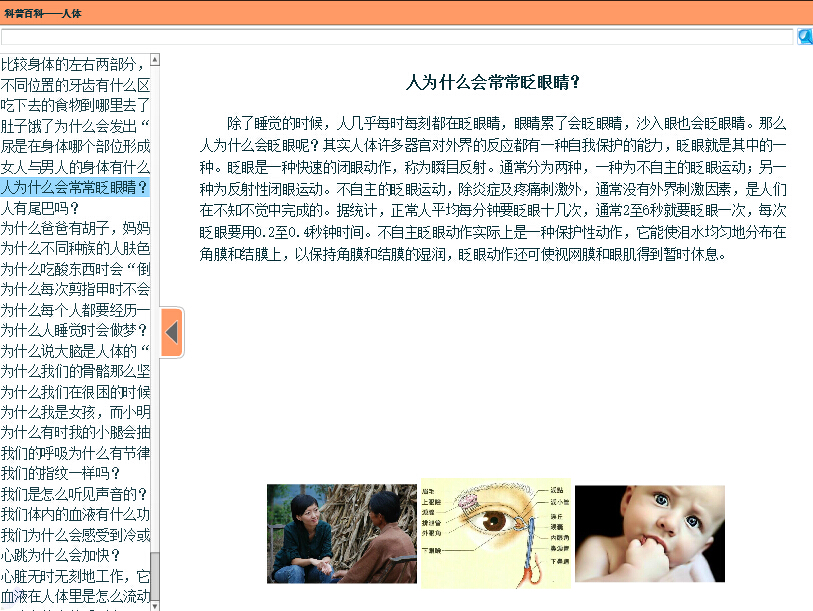Viewport: 813px width, 611px height.
Task: Select highlighted topic 人为什么会常常眨眼睛?
Action: pos(75,187)
